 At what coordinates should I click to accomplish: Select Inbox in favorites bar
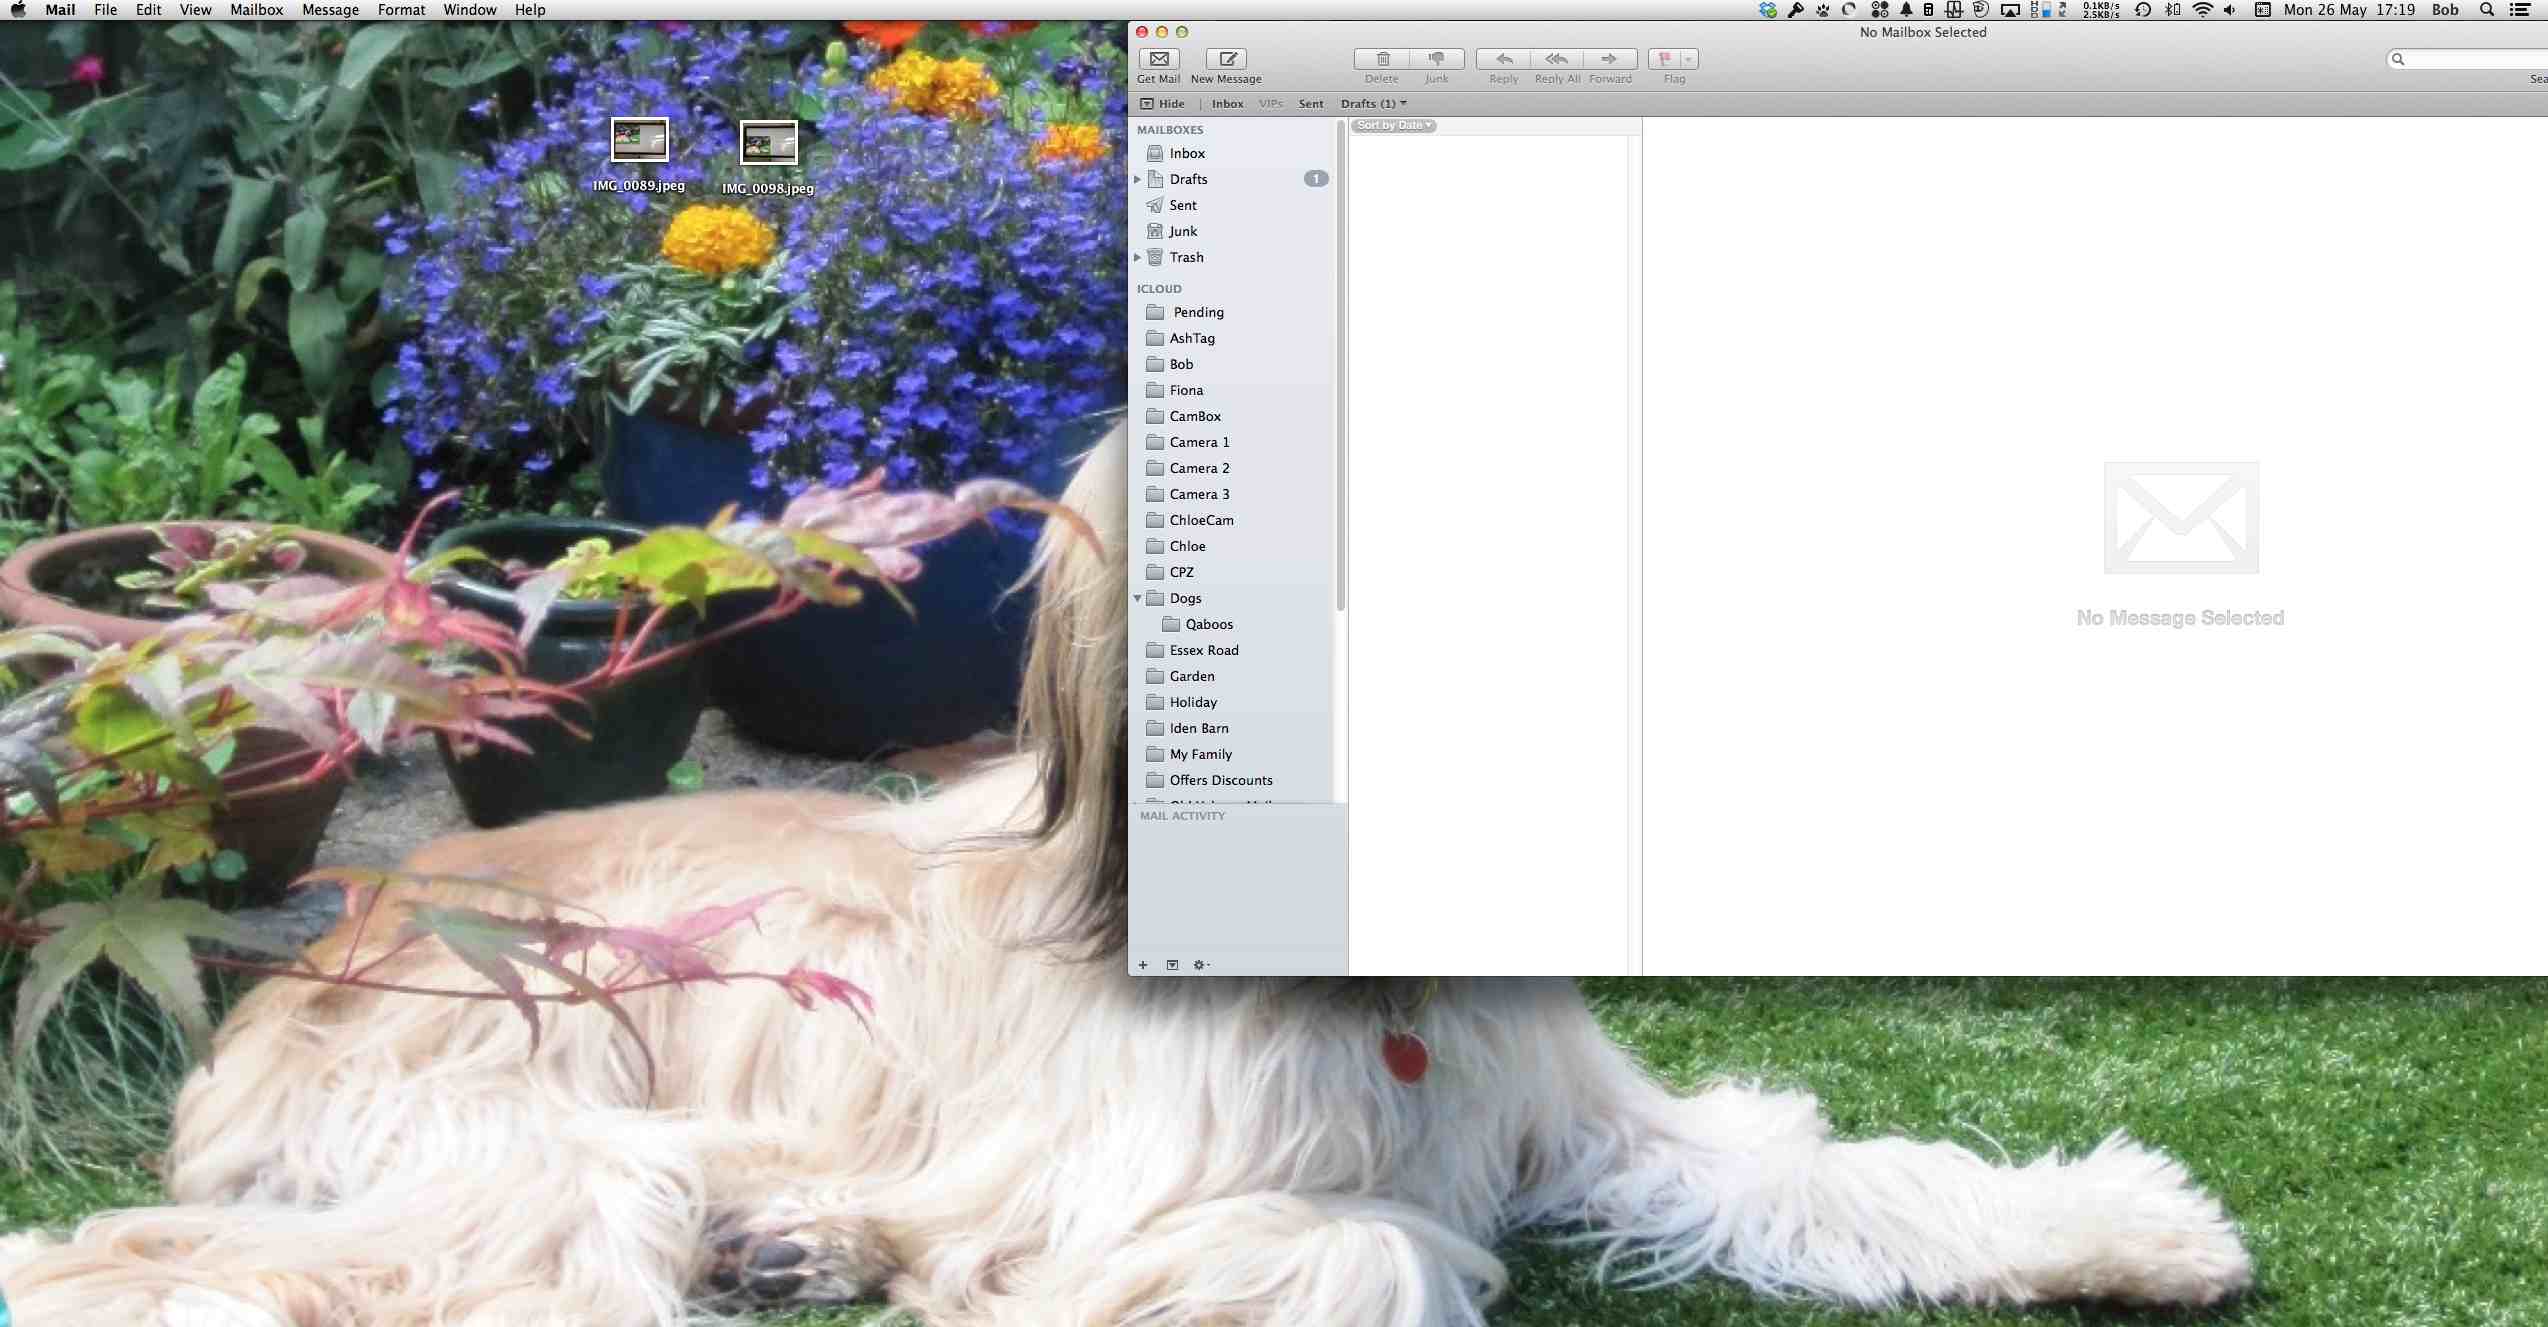[1227, 104]
